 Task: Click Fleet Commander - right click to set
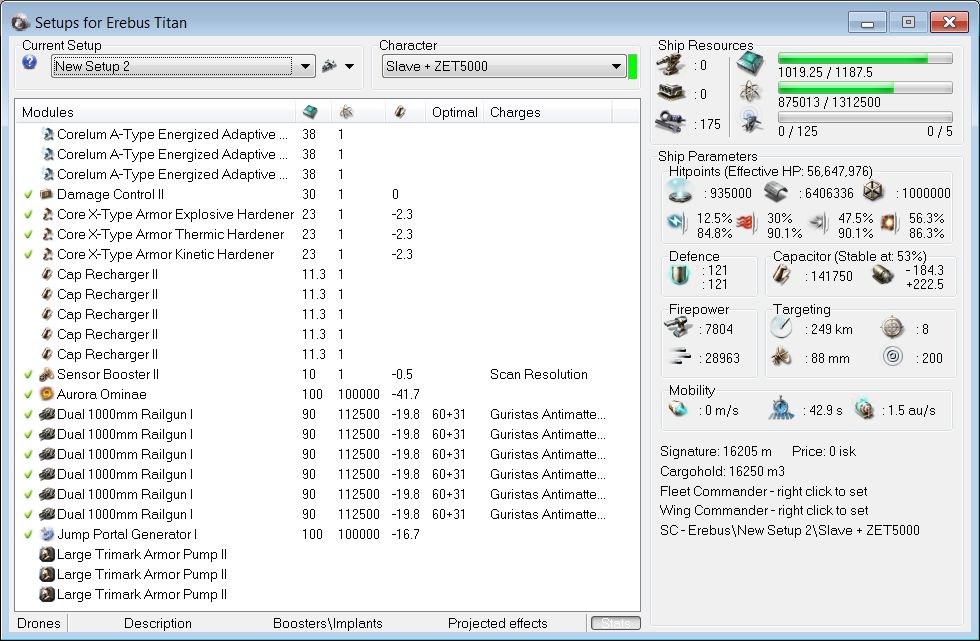pyautogui.click(x=763, y=491)
